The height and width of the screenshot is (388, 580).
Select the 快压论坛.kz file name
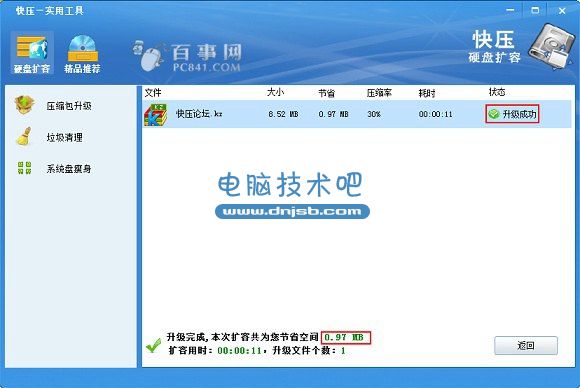pos(199,114)
